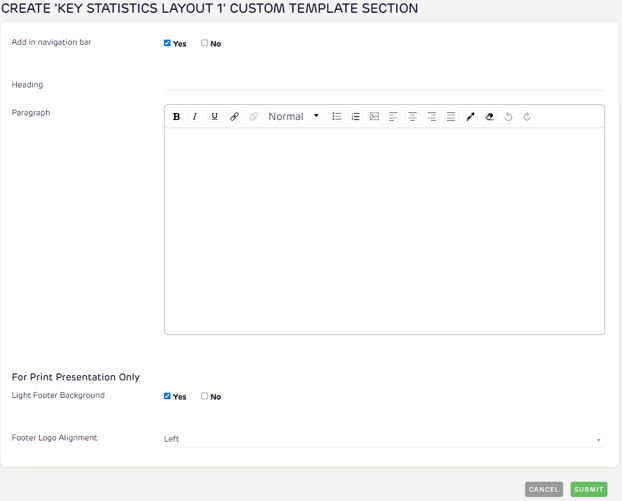The height and width of the screenshot is (501, 622).
Task: Check No for Add in navigation bar
Action: pos(205,43)
